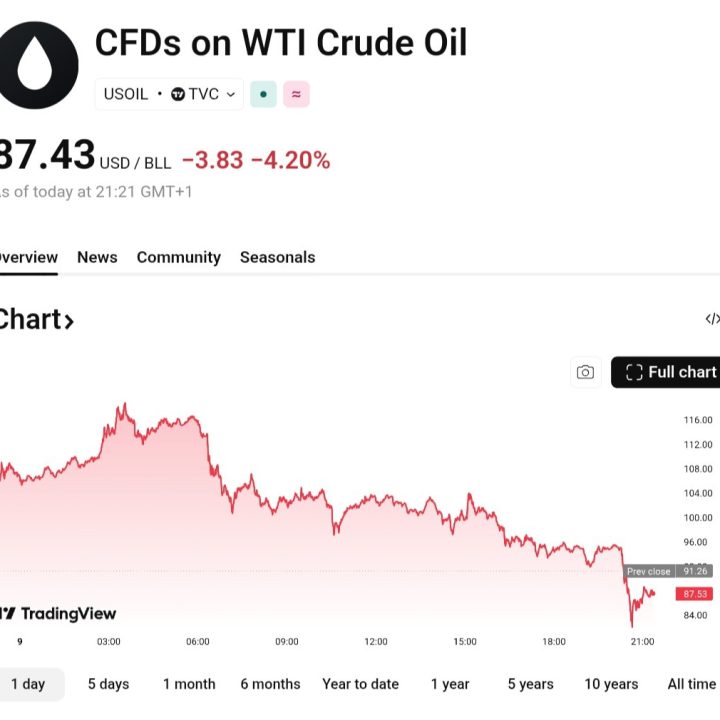Select the 1 day time range
Screen dimensions: 720x720
[28, 684]
